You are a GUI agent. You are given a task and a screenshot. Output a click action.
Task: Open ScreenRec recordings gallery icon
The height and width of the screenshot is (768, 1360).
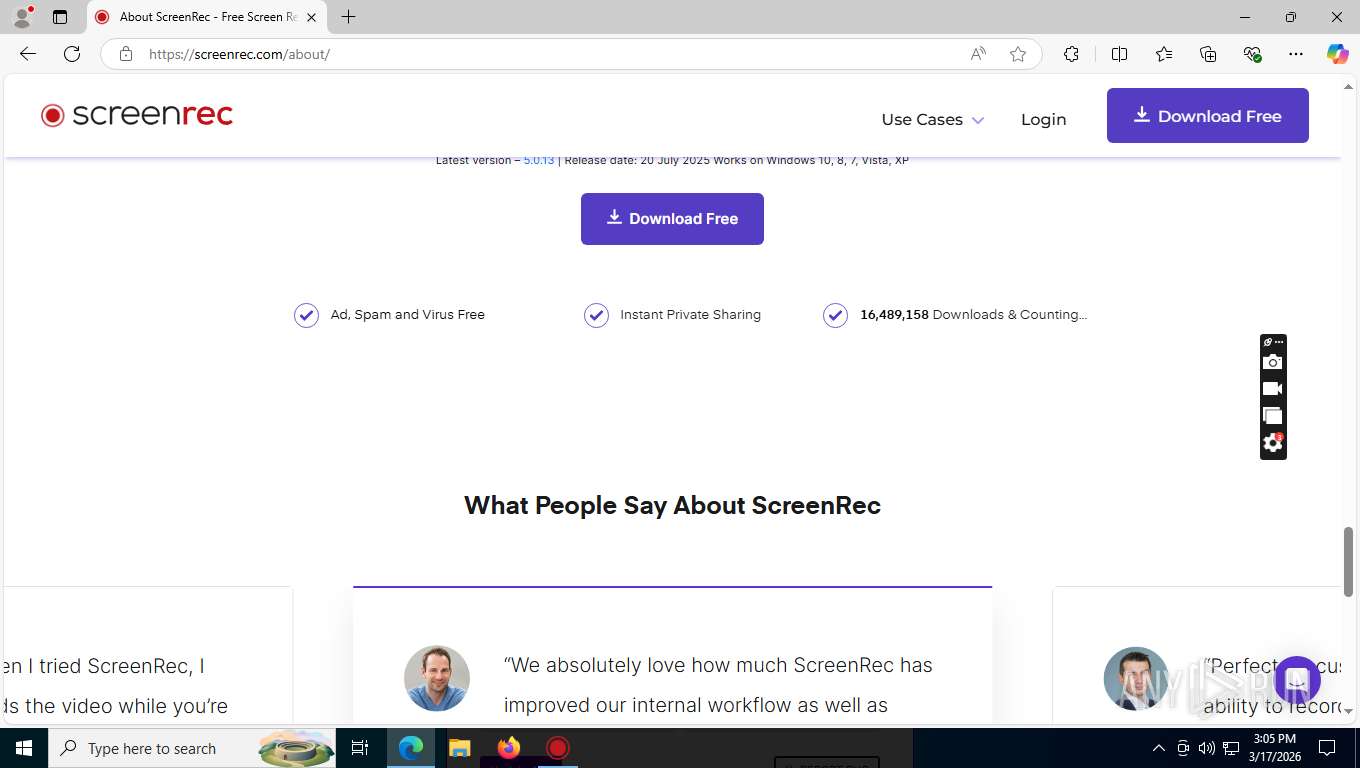coord(1272,415)
